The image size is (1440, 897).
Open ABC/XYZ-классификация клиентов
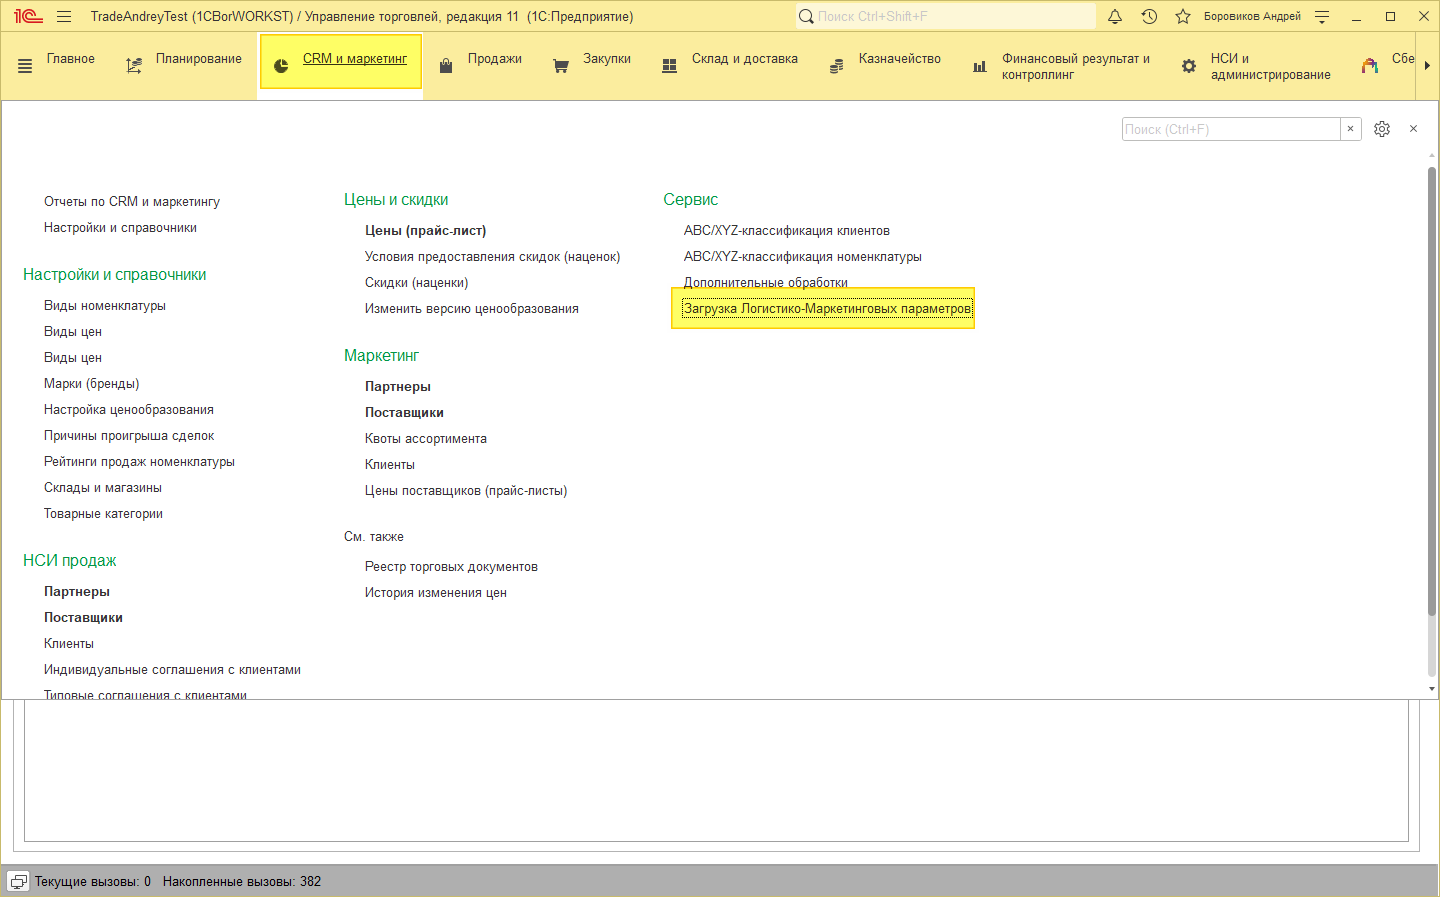786,231
